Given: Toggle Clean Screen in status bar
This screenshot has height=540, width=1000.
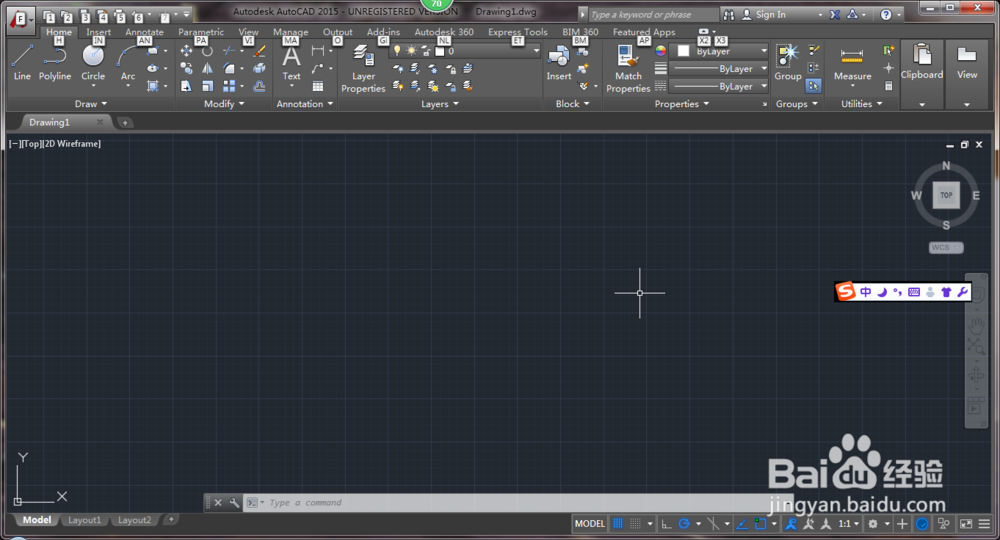Looking at the screenshot, I should click(x=966, y=523).
